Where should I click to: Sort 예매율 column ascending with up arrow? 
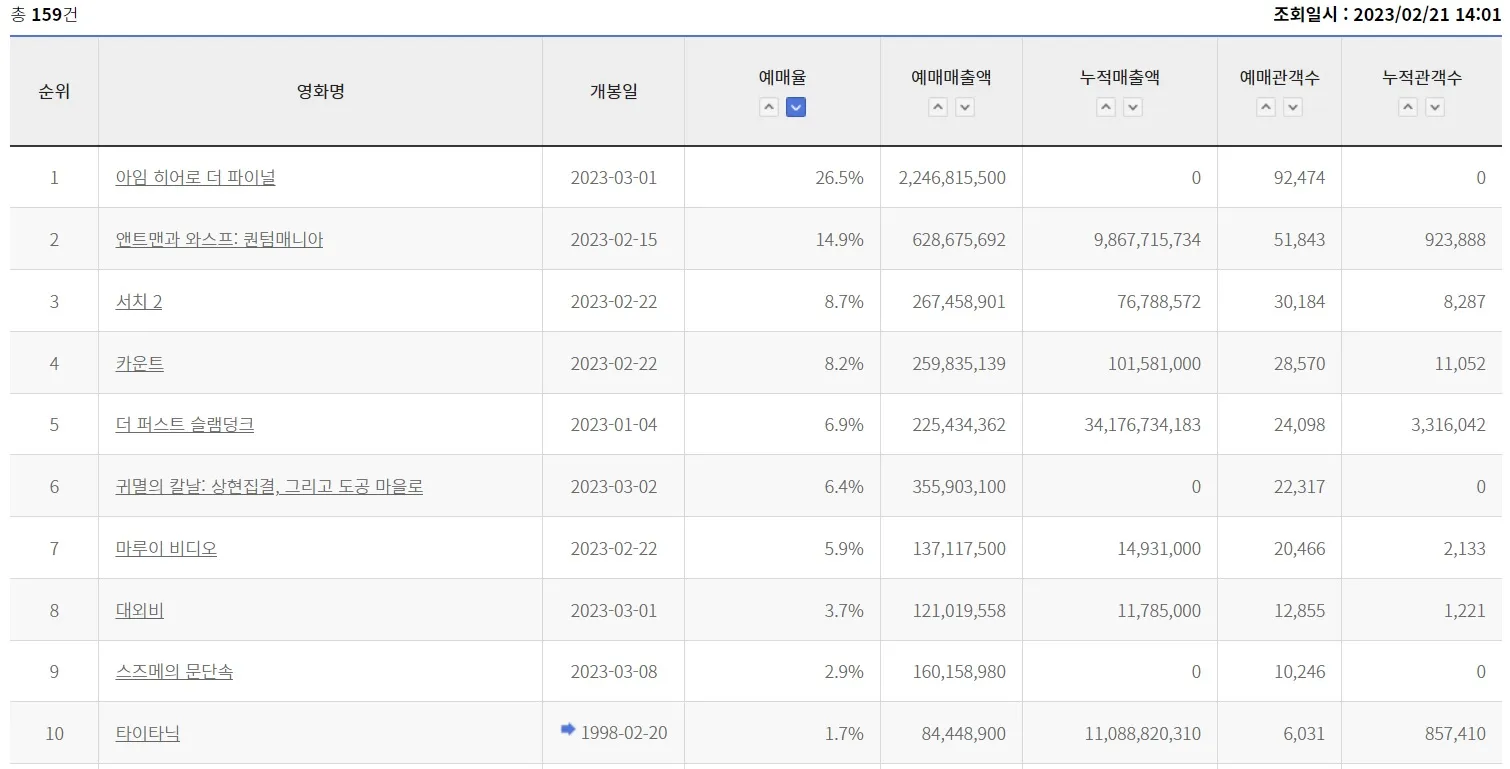click(768, 107)
